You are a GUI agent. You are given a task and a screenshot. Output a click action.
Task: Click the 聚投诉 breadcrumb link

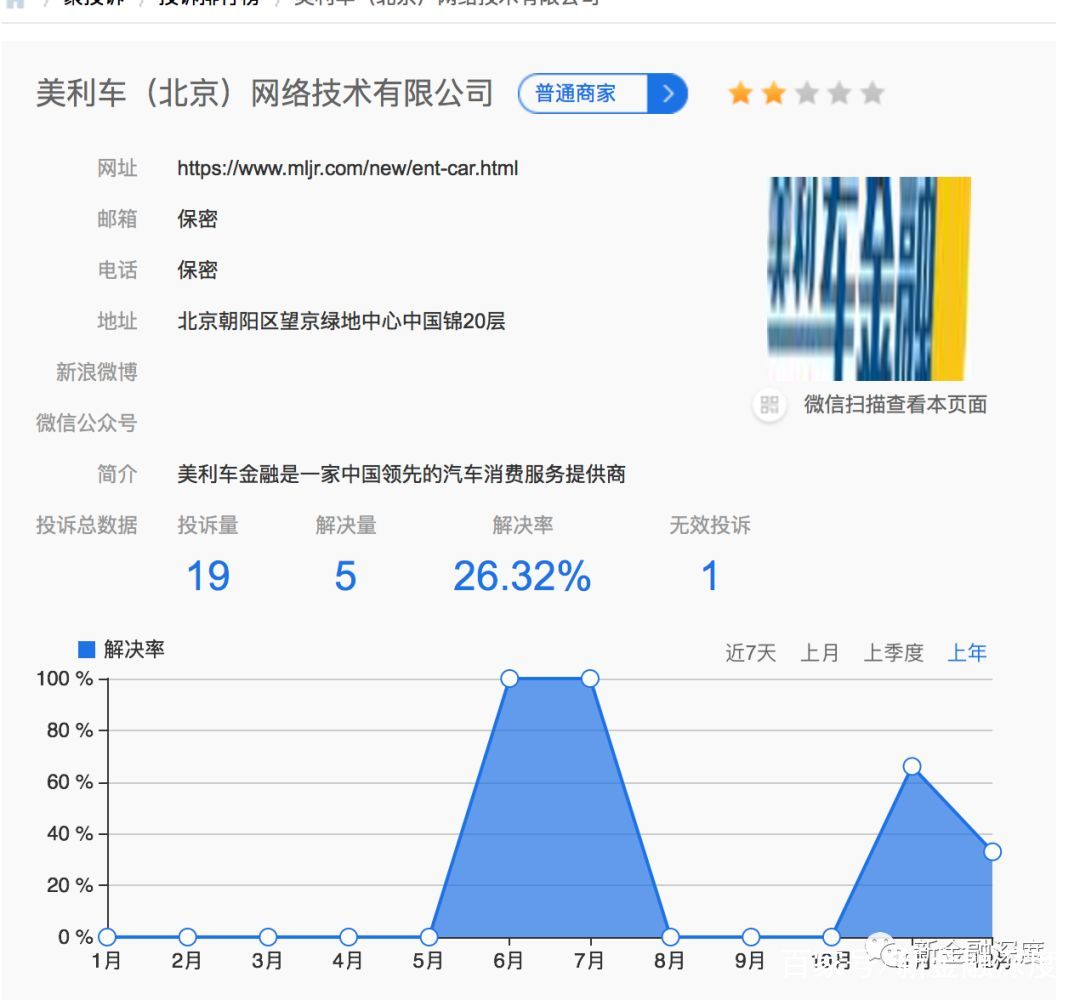(95, 2)
